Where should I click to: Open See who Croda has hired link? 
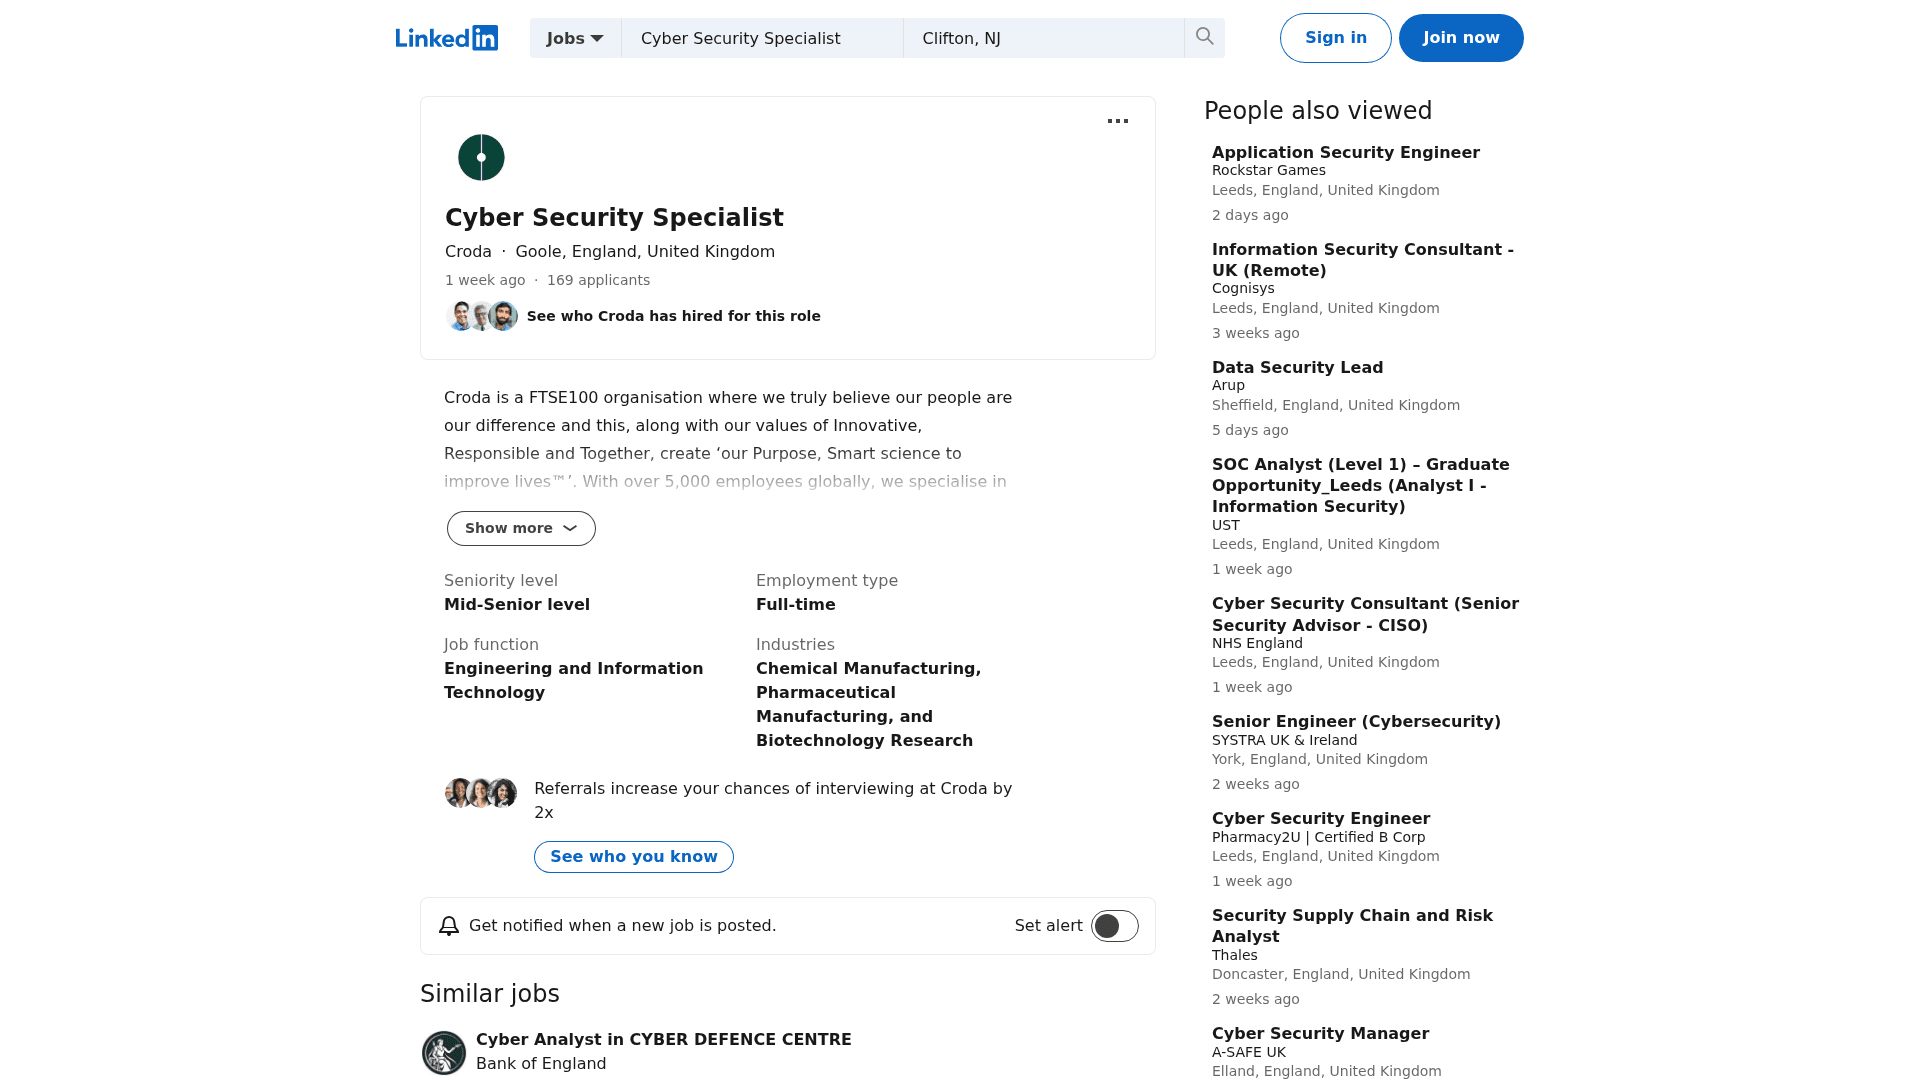pyautogui.click(x=674, y=316)
